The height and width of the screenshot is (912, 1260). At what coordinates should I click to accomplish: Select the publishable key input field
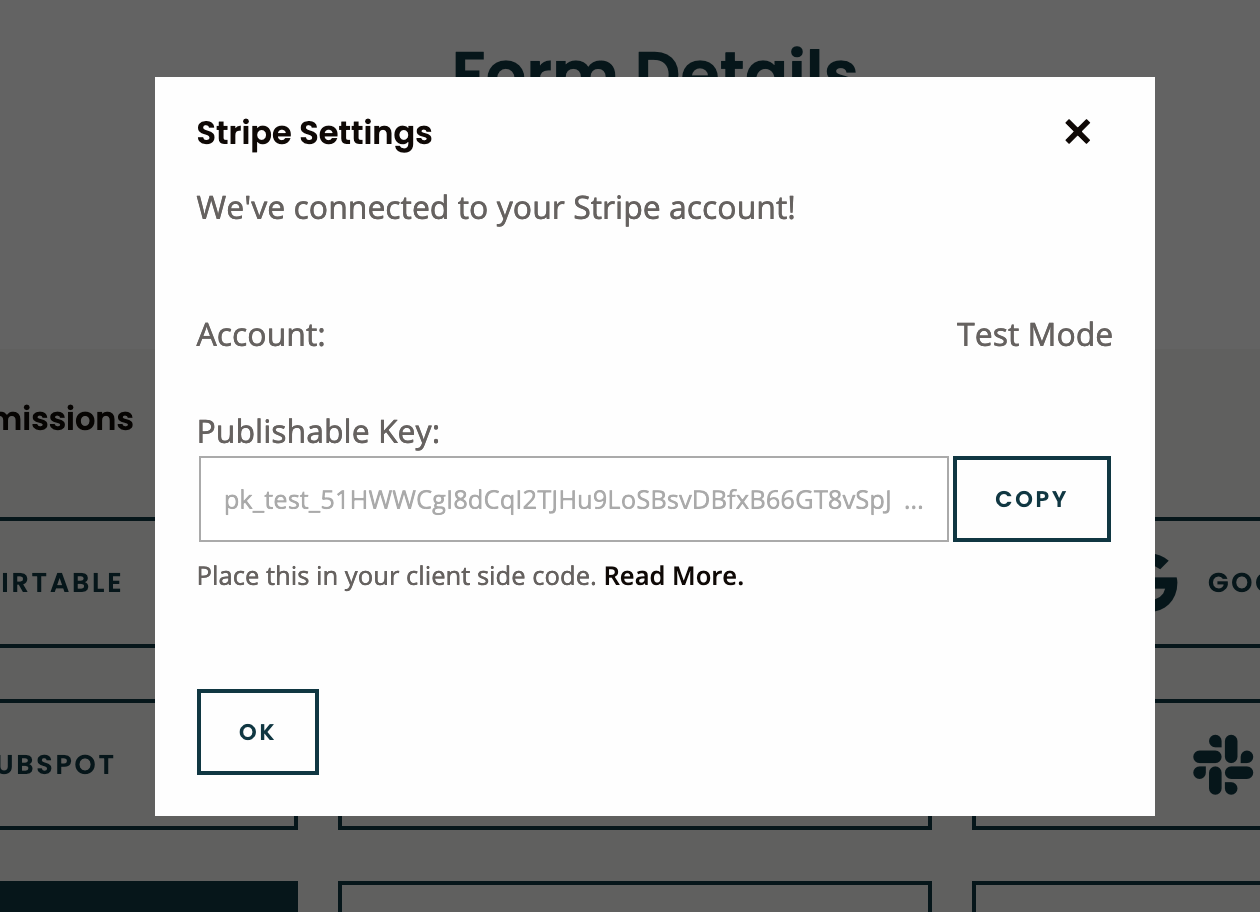pos(573,498)
